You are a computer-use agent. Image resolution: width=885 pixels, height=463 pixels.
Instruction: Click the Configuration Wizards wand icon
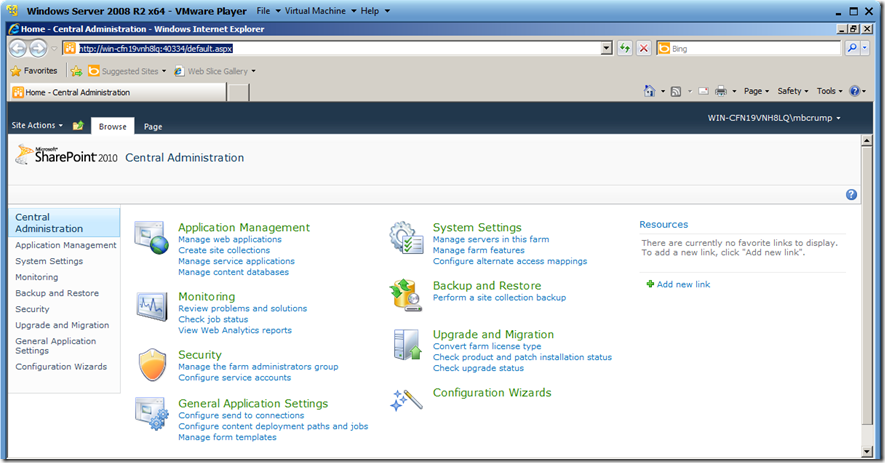click(406, 400)
